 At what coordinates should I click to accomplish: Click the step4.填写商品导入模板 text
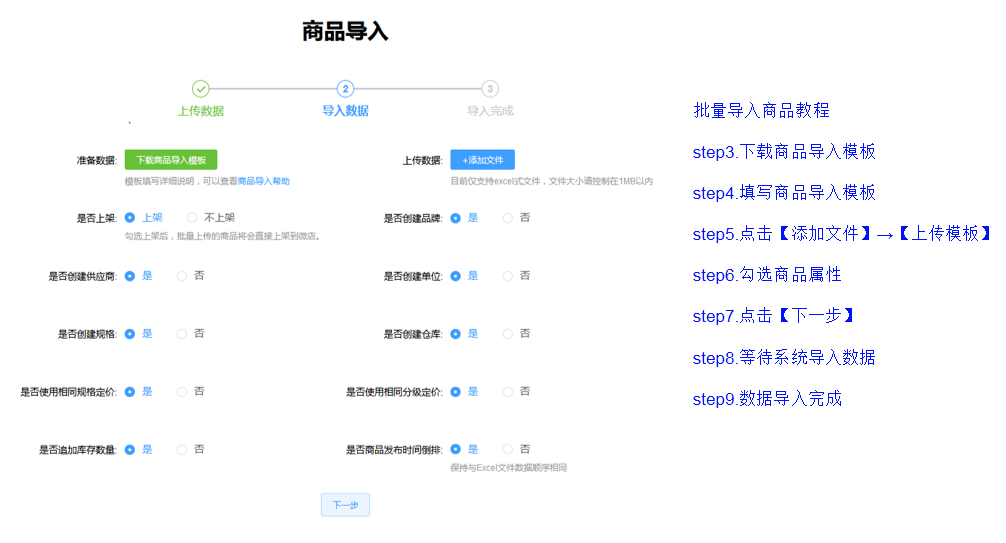(x=784, y=193)
